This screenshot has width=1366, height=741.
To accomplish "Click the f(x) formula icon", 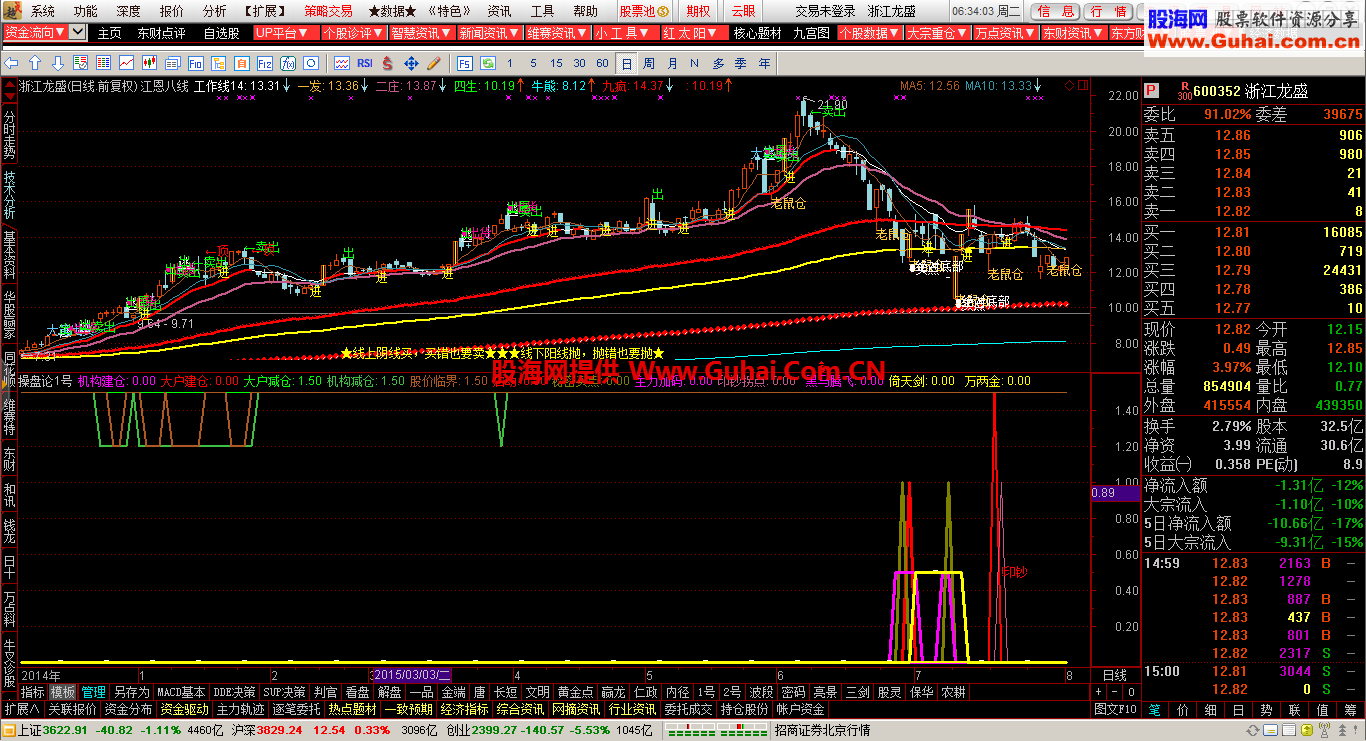I will [x=288, y=63].
